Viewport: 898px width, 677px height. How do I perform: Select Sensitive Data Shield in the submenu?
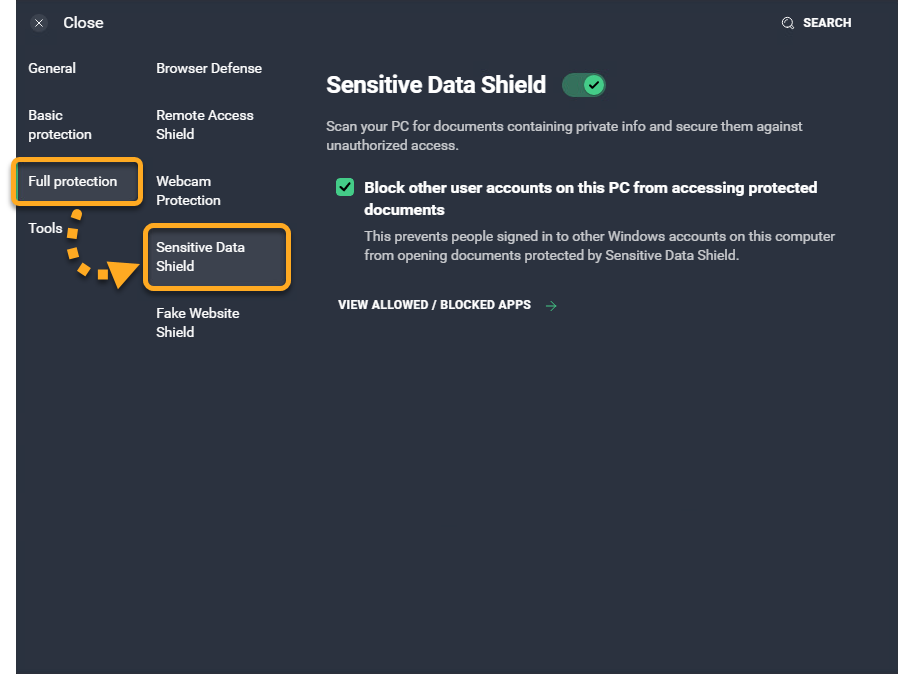pyautogui.click(x=200, y=257)
